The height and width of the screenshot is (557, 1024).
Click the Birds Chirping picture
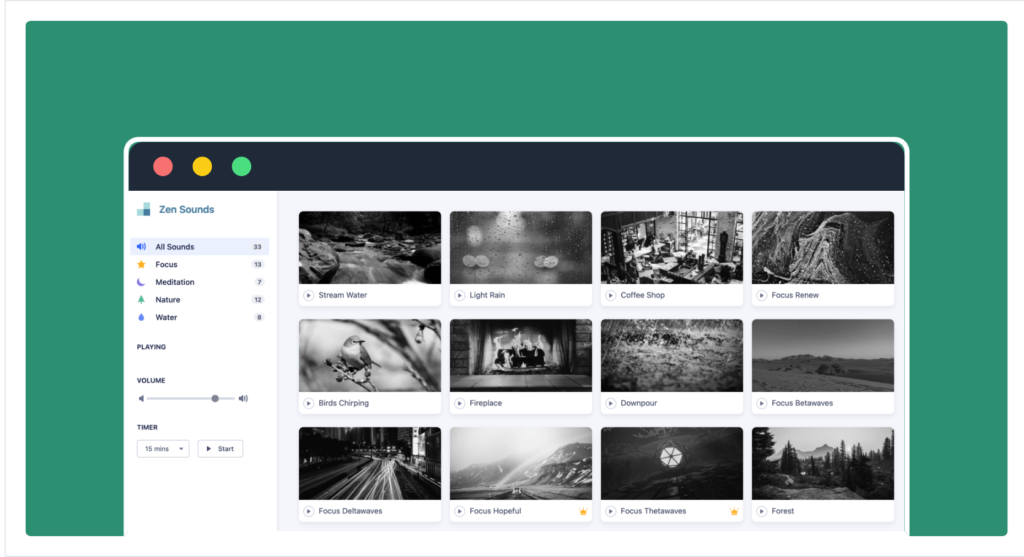tap(370, 355)
